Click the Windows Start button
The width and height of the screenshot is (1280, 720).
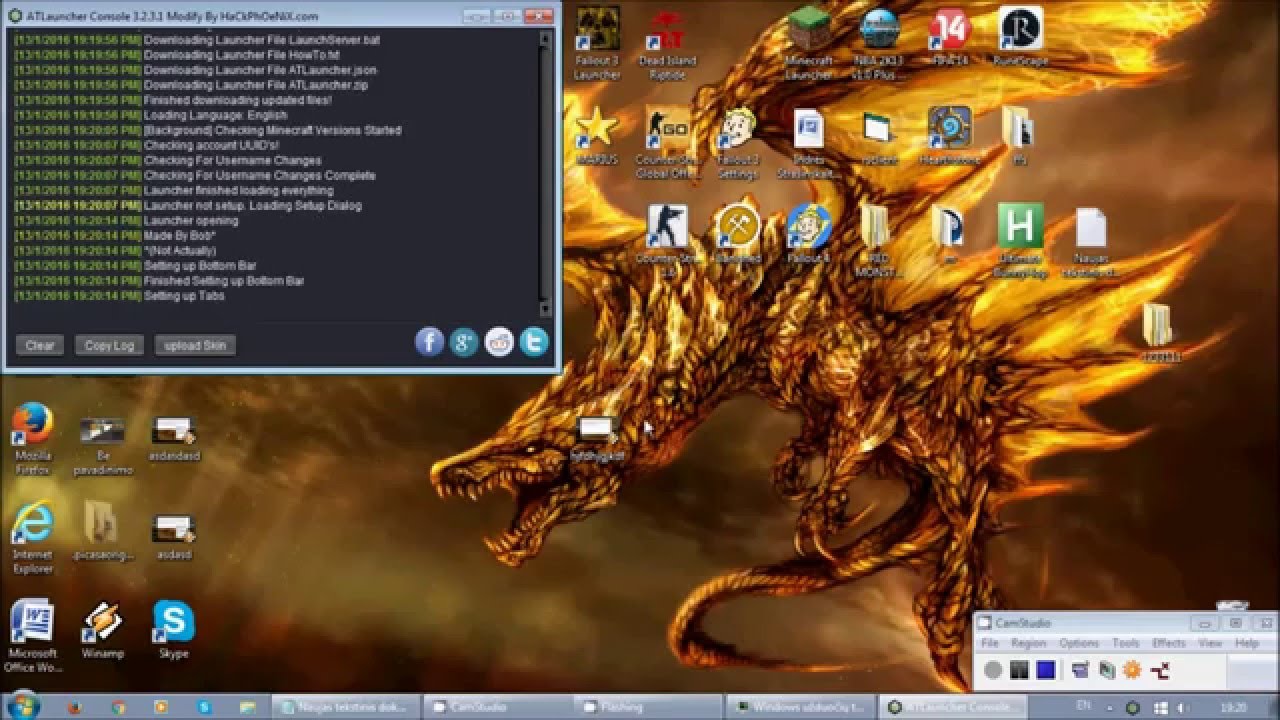(x=23, y=706)
